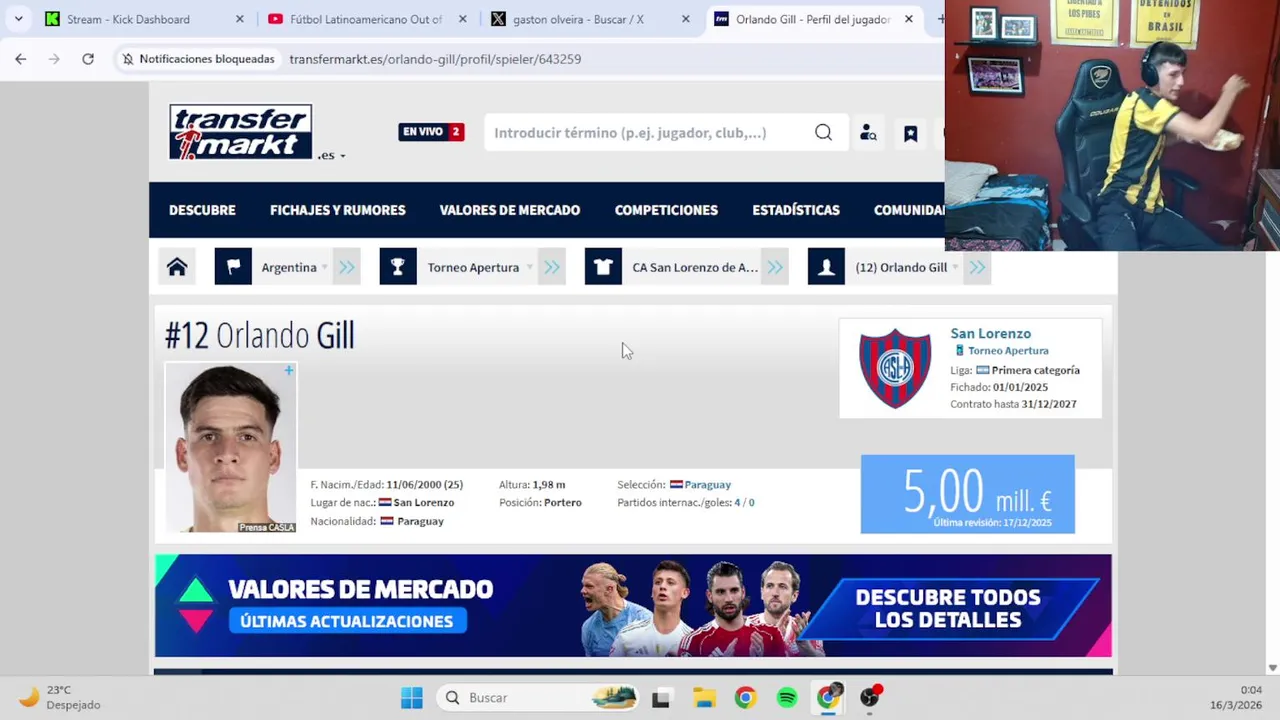Click the double arrow after CA San Lorenzo
Image resolution: width=1280 pixels, height=720 pixels.
point(776,267)
